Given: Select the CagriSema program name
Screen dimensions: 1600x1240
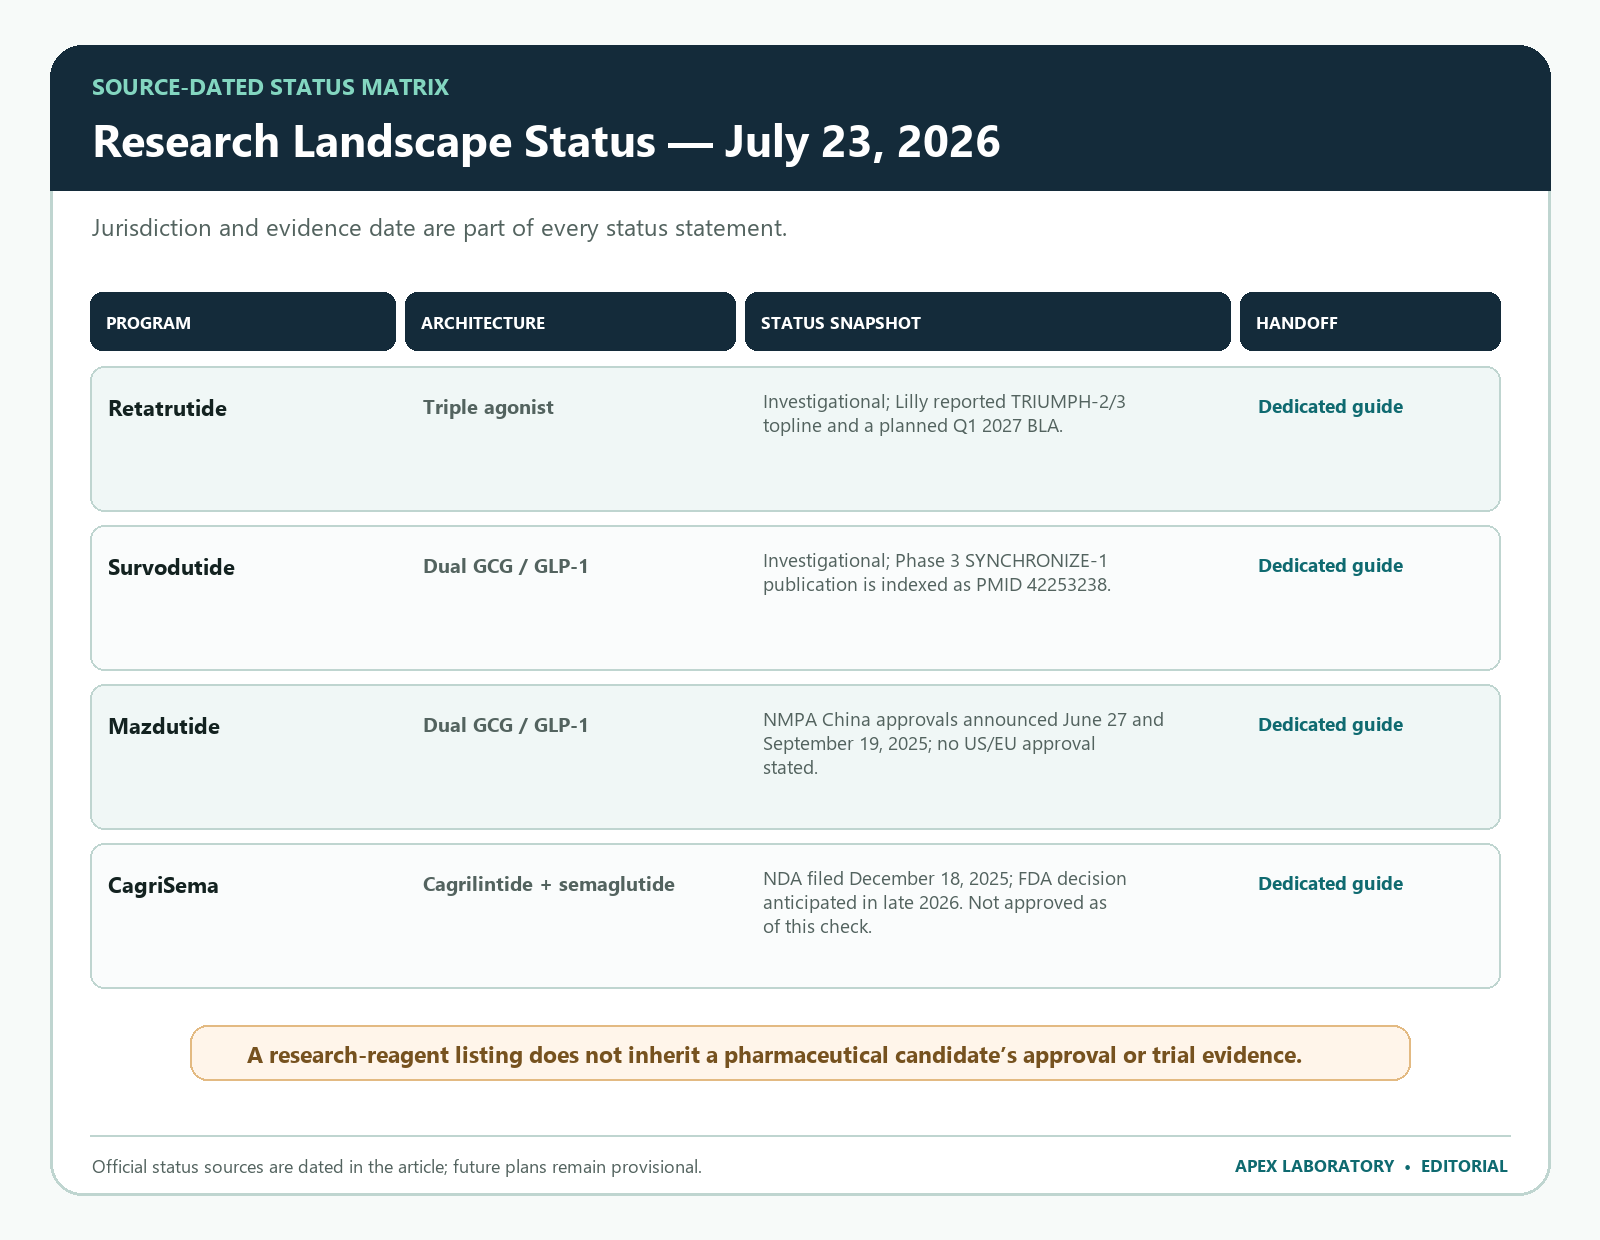Looking at the screenshot, I should 163,885.
